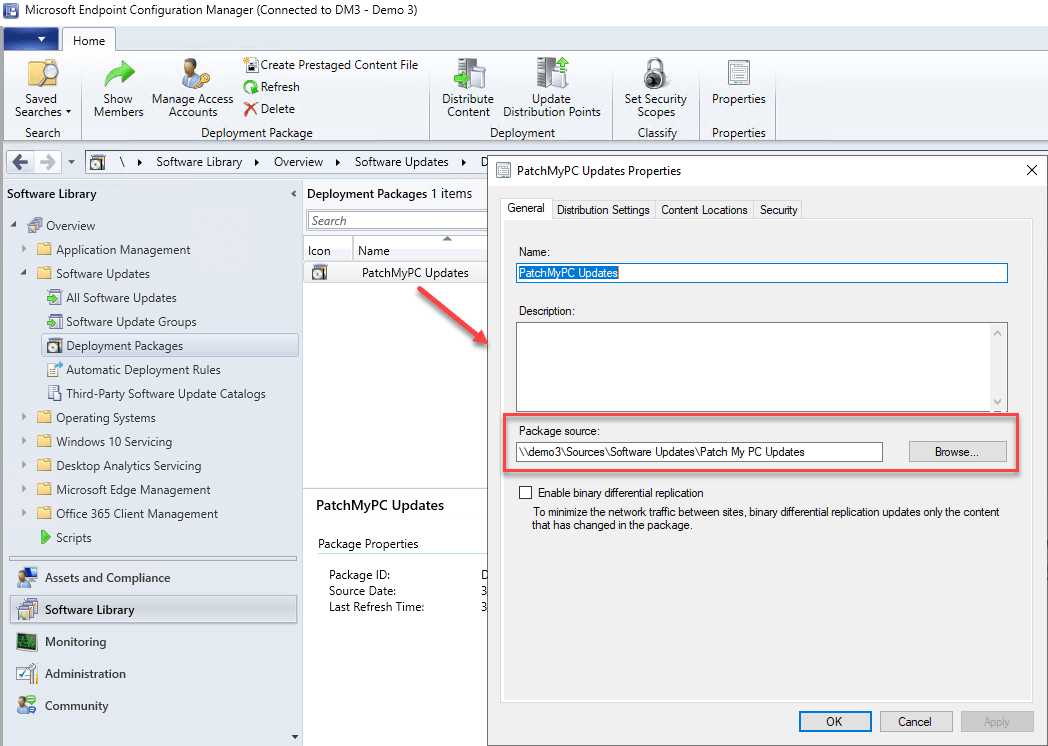This screenshot has height=746, width=1048.
Task: Click the Icon column header
Action: tap(328, 251)
